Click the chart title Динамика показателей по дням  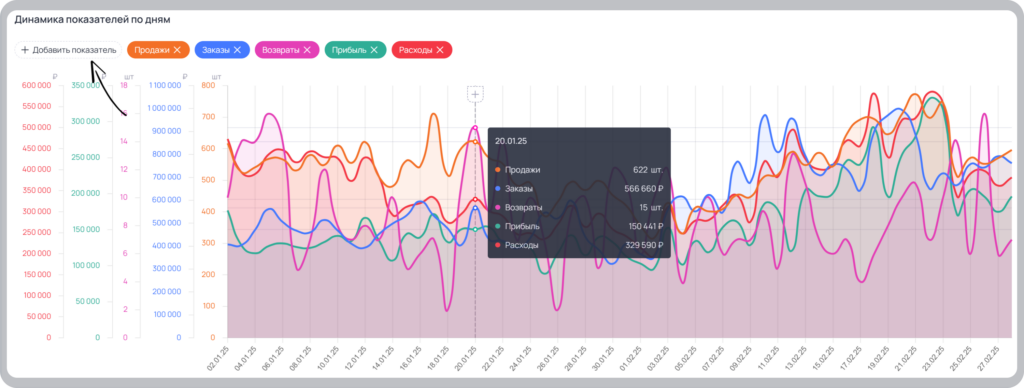point(93,20)
